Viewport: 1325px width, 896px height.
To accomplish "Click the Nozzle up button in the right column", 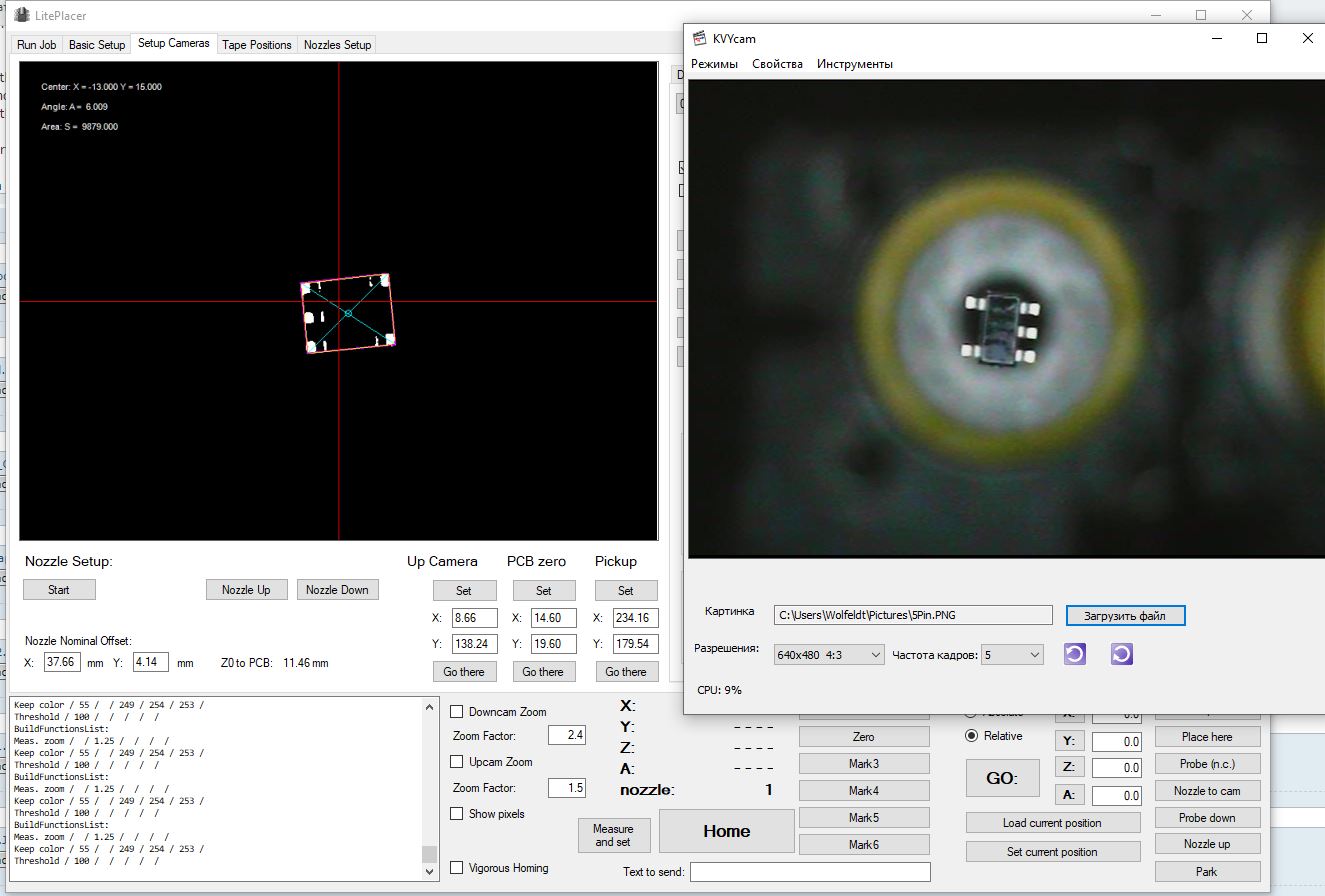I will (x=1207, y=844).
